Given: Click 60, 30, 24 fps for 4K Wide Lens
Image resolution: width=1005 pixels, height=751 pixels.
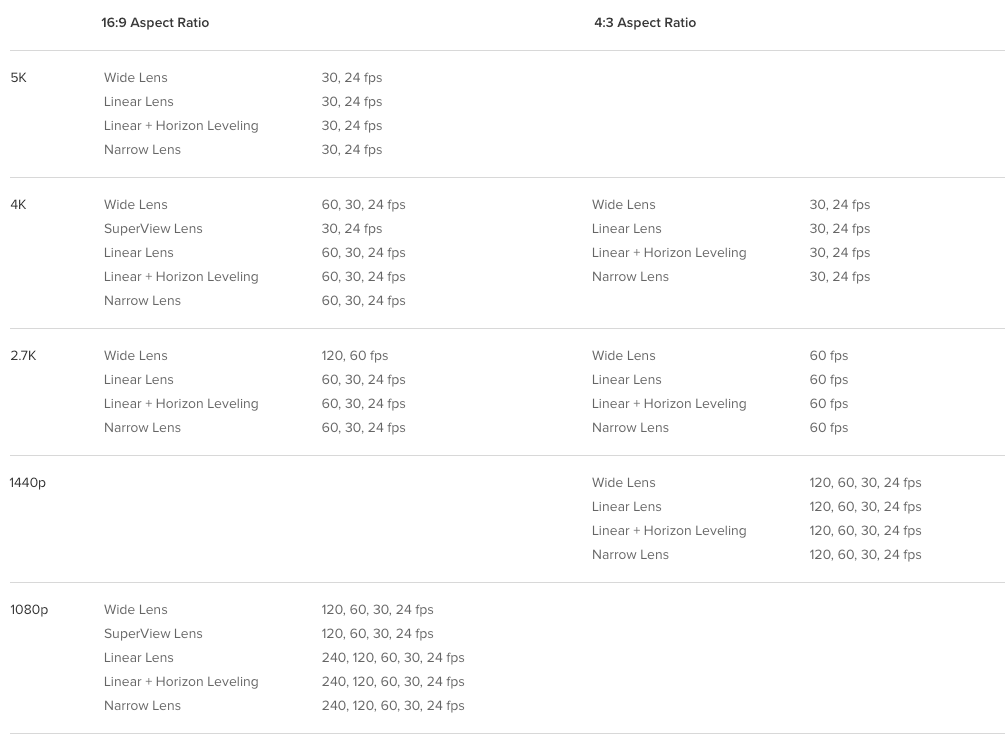Looking at the screenshot, I should pos(363,204).
